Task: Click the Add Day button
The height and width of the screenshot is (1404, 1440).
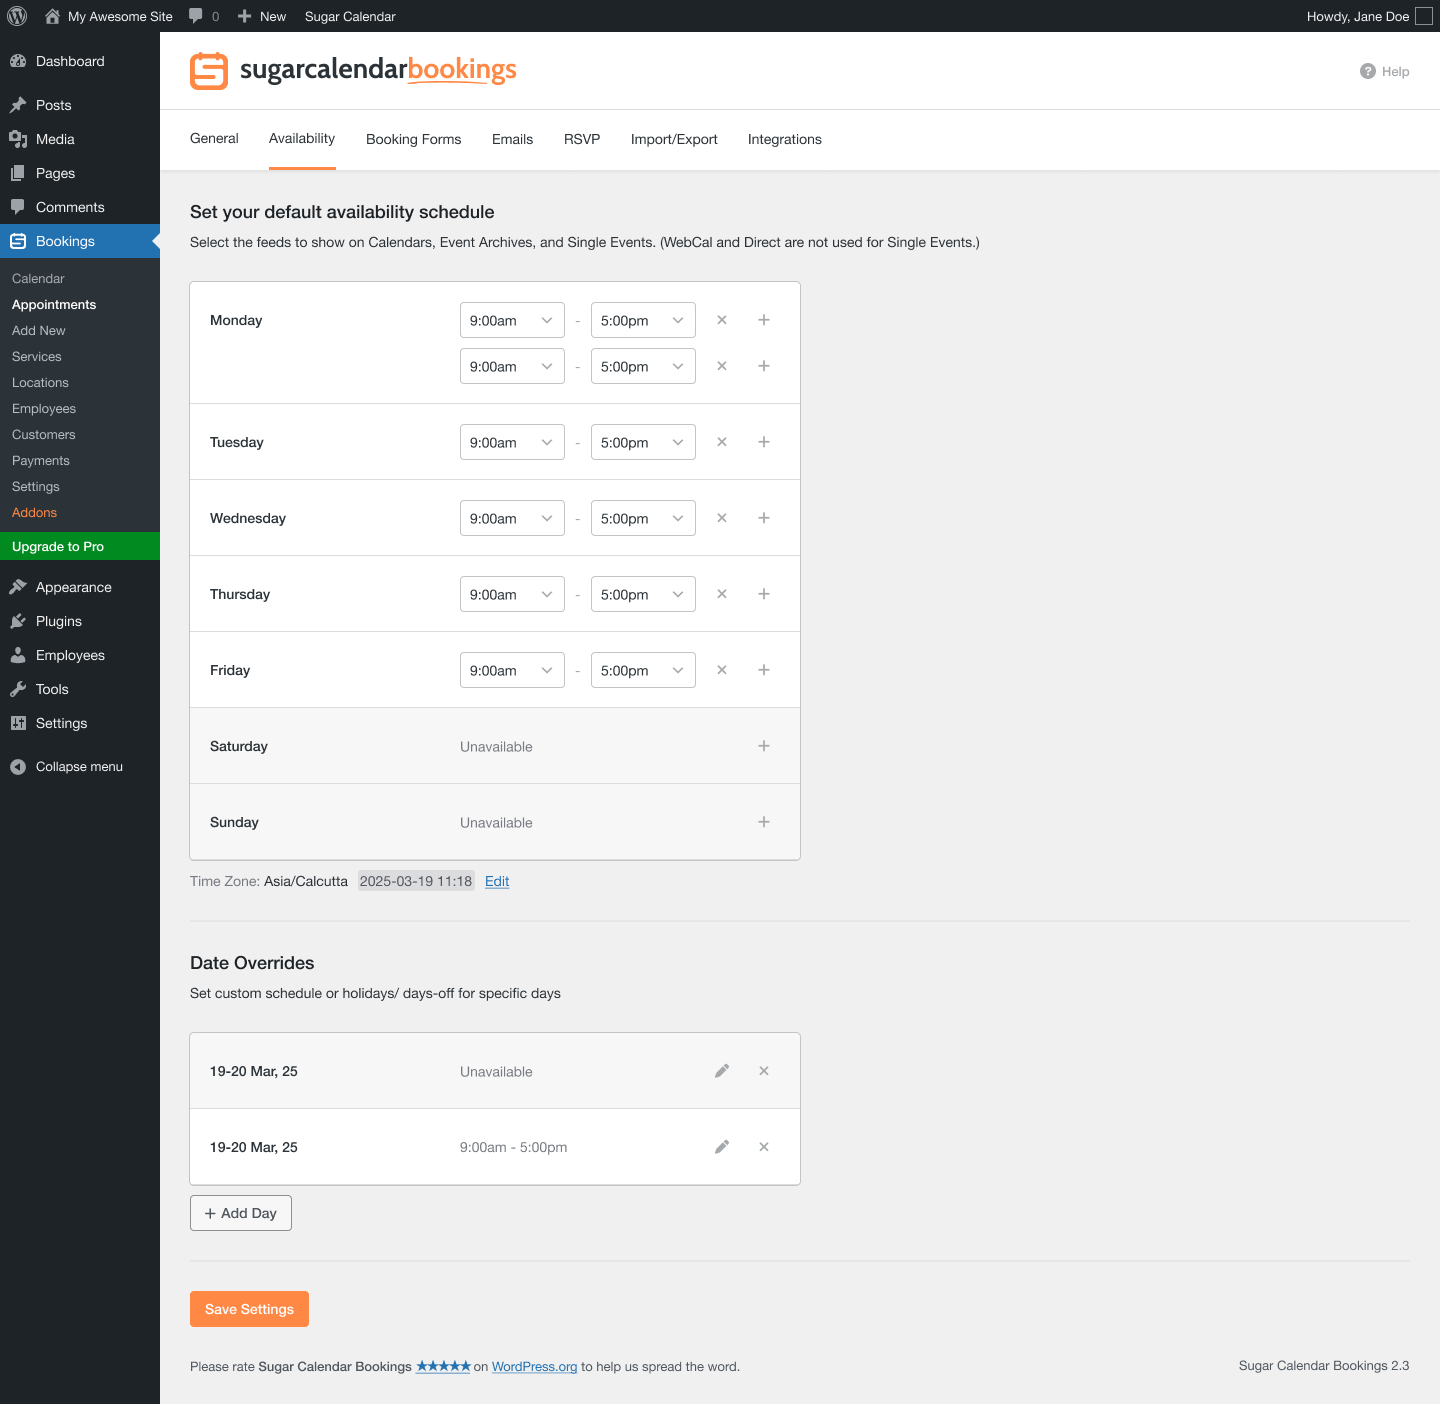Action: pos(240,1213)
